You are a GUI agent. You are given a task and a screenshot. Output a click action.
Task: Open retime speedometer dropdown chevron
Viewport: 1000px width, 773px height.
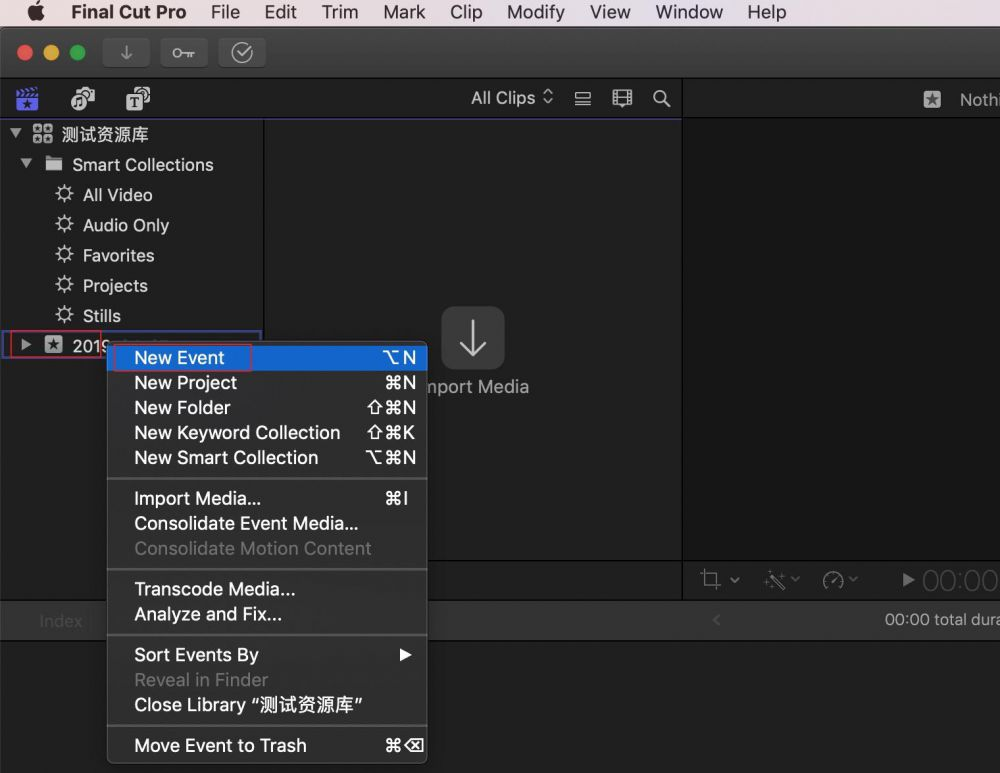coord(853,579)
